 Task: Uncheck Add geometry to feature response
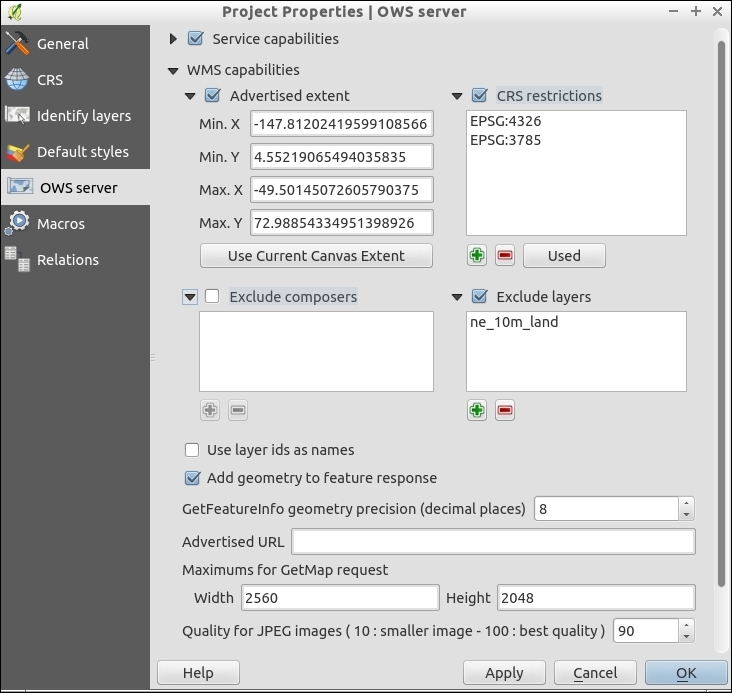192,478
